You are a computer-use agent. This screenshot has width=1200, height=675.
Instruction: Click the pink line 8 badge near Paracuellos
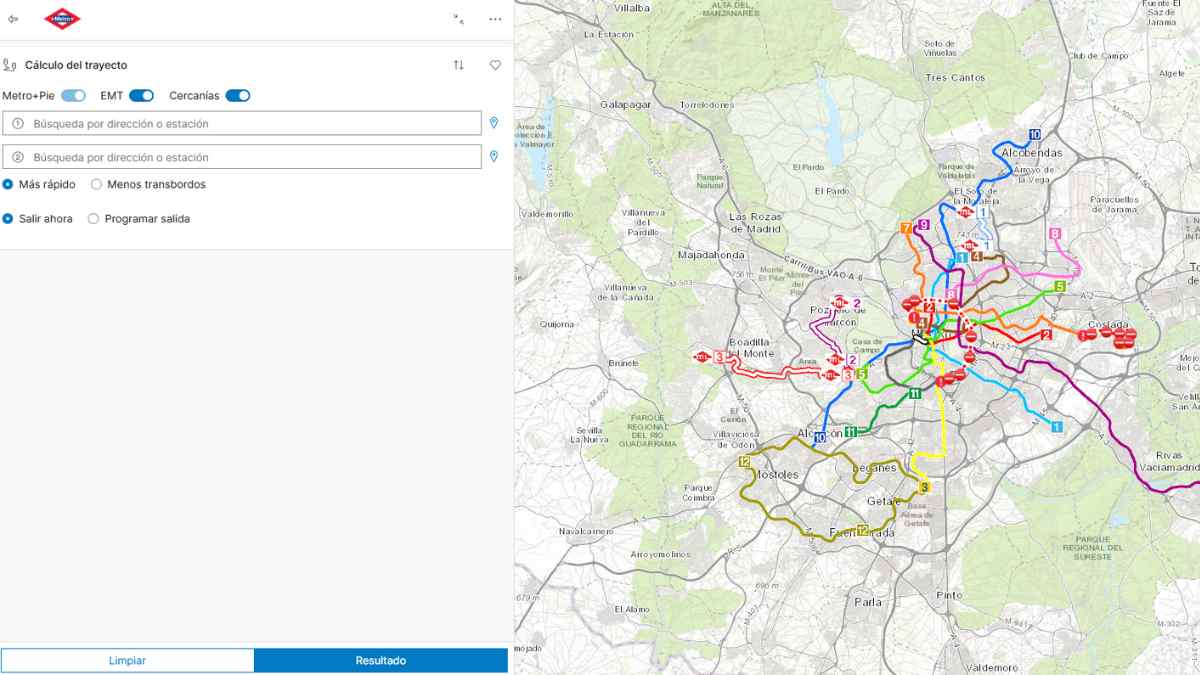tap(1056, 232)
